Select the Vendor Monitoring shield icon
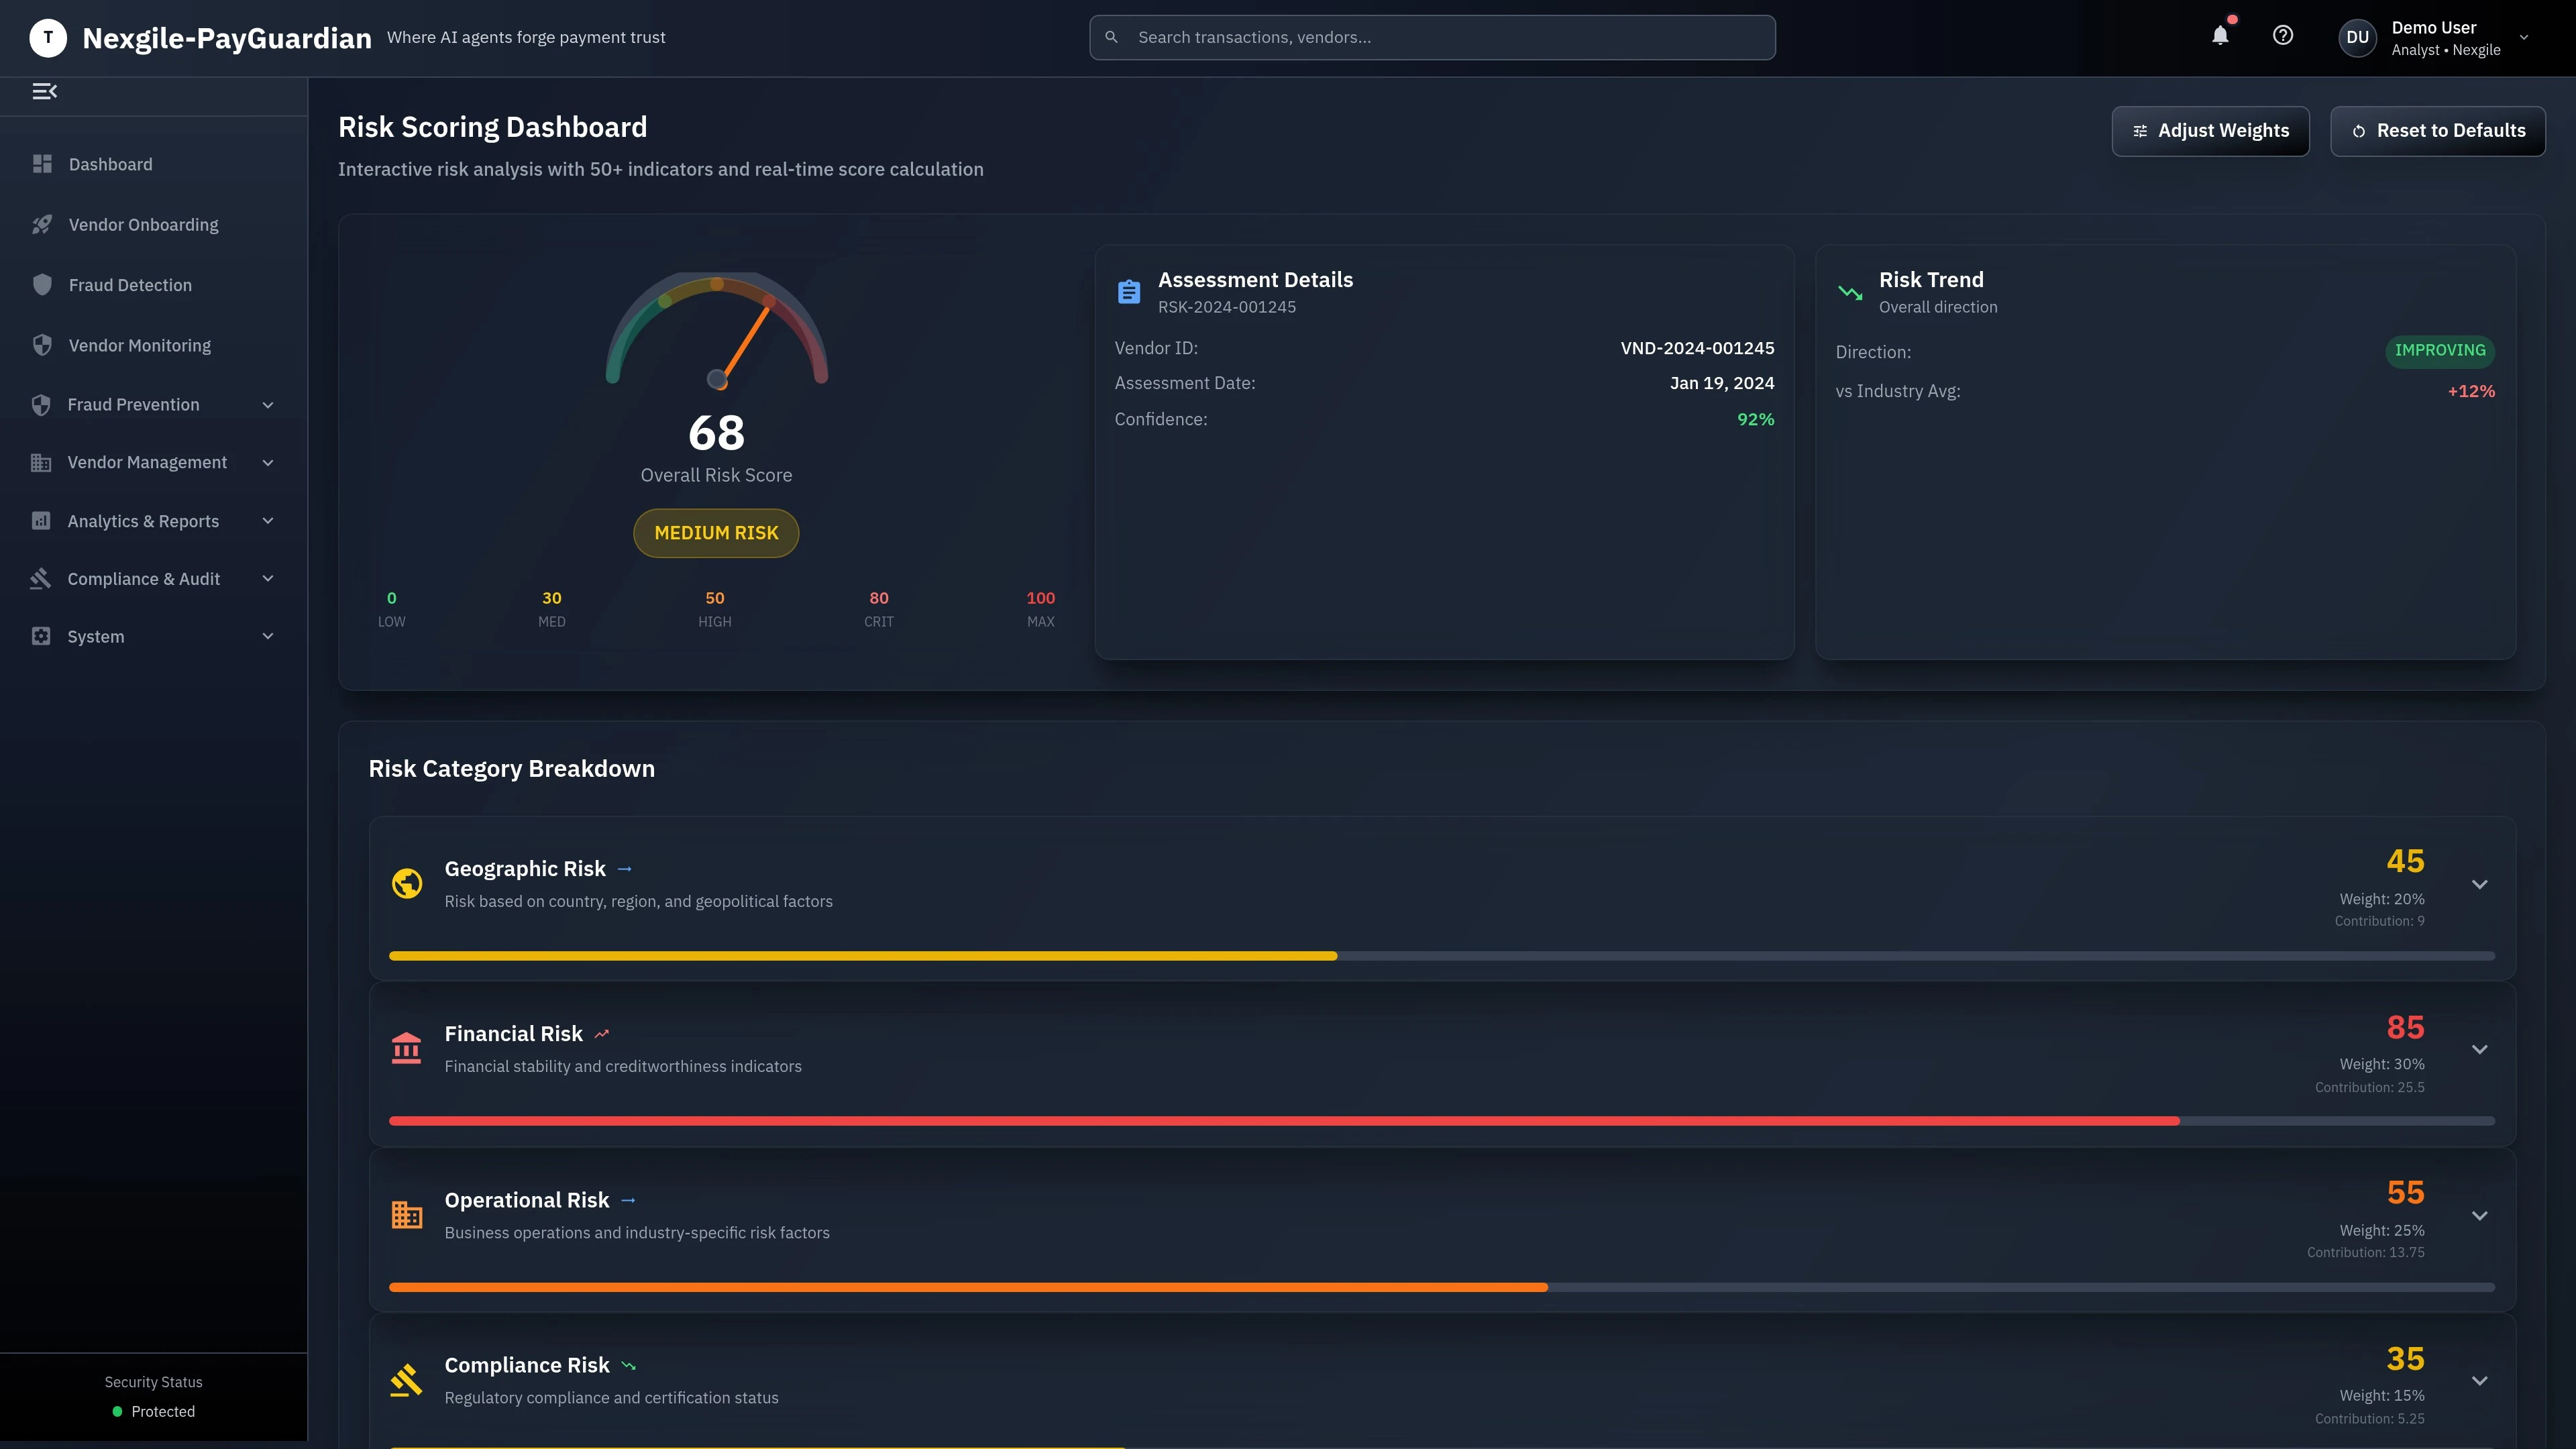 tap(42, 344)
